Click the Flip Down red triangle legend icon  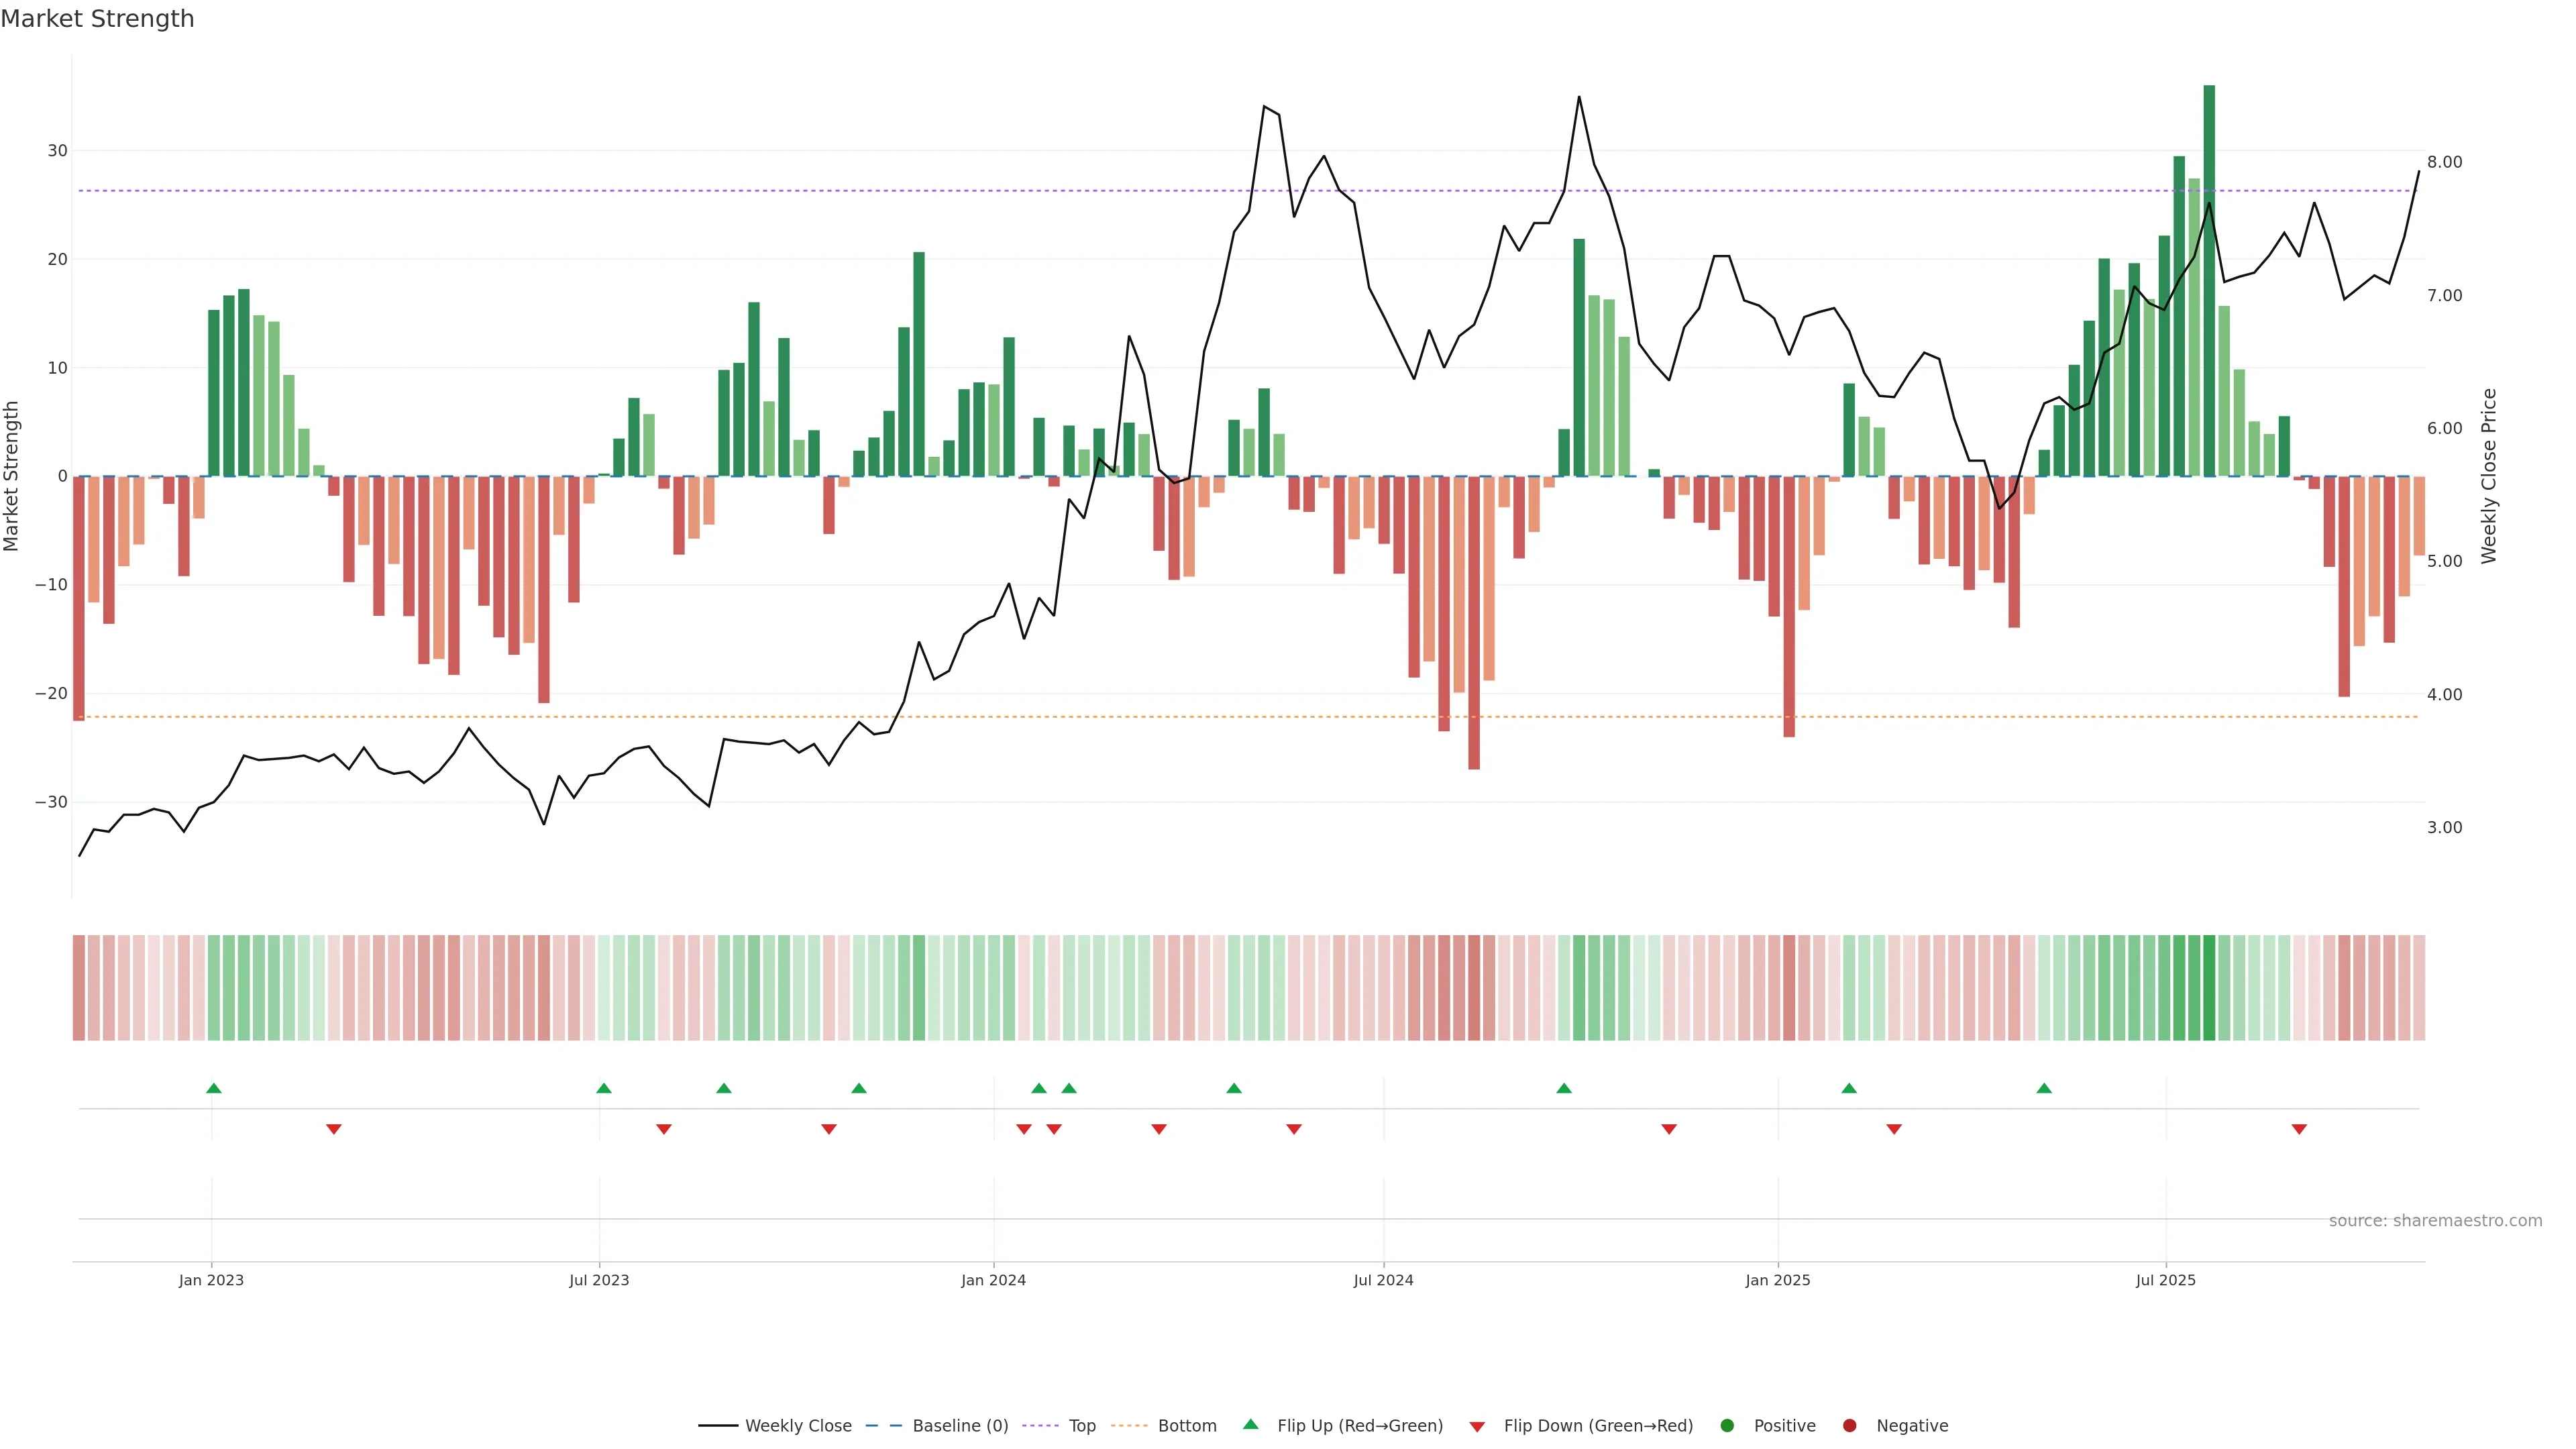[1477, 1426]
